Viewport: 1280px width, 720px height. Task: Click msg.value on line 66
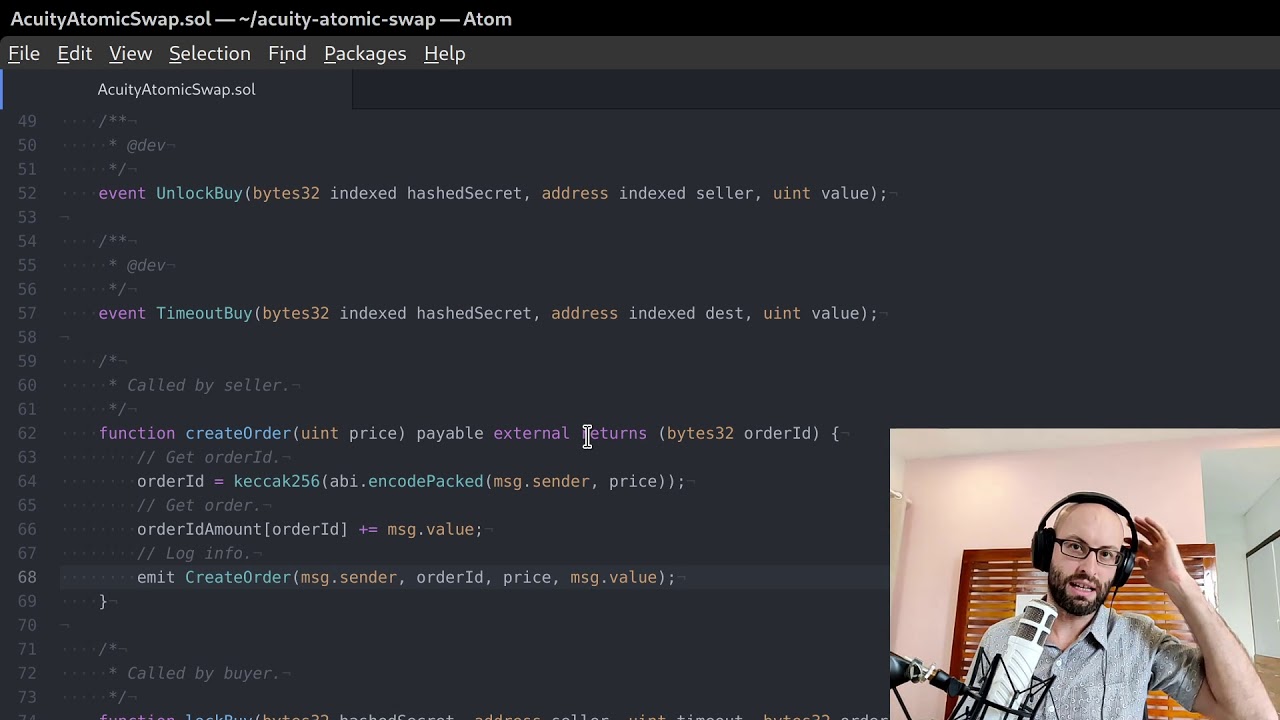[430, 529]
